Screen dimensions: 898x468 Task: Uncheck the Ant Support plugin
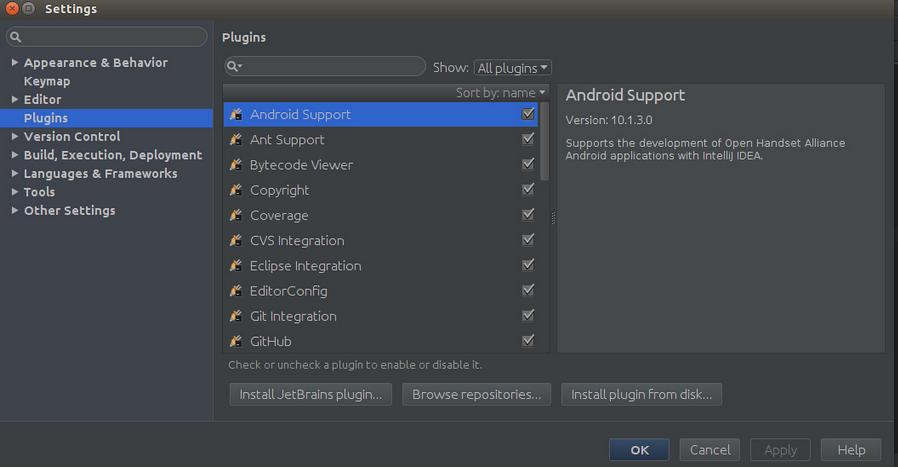(x=528, y=139)
